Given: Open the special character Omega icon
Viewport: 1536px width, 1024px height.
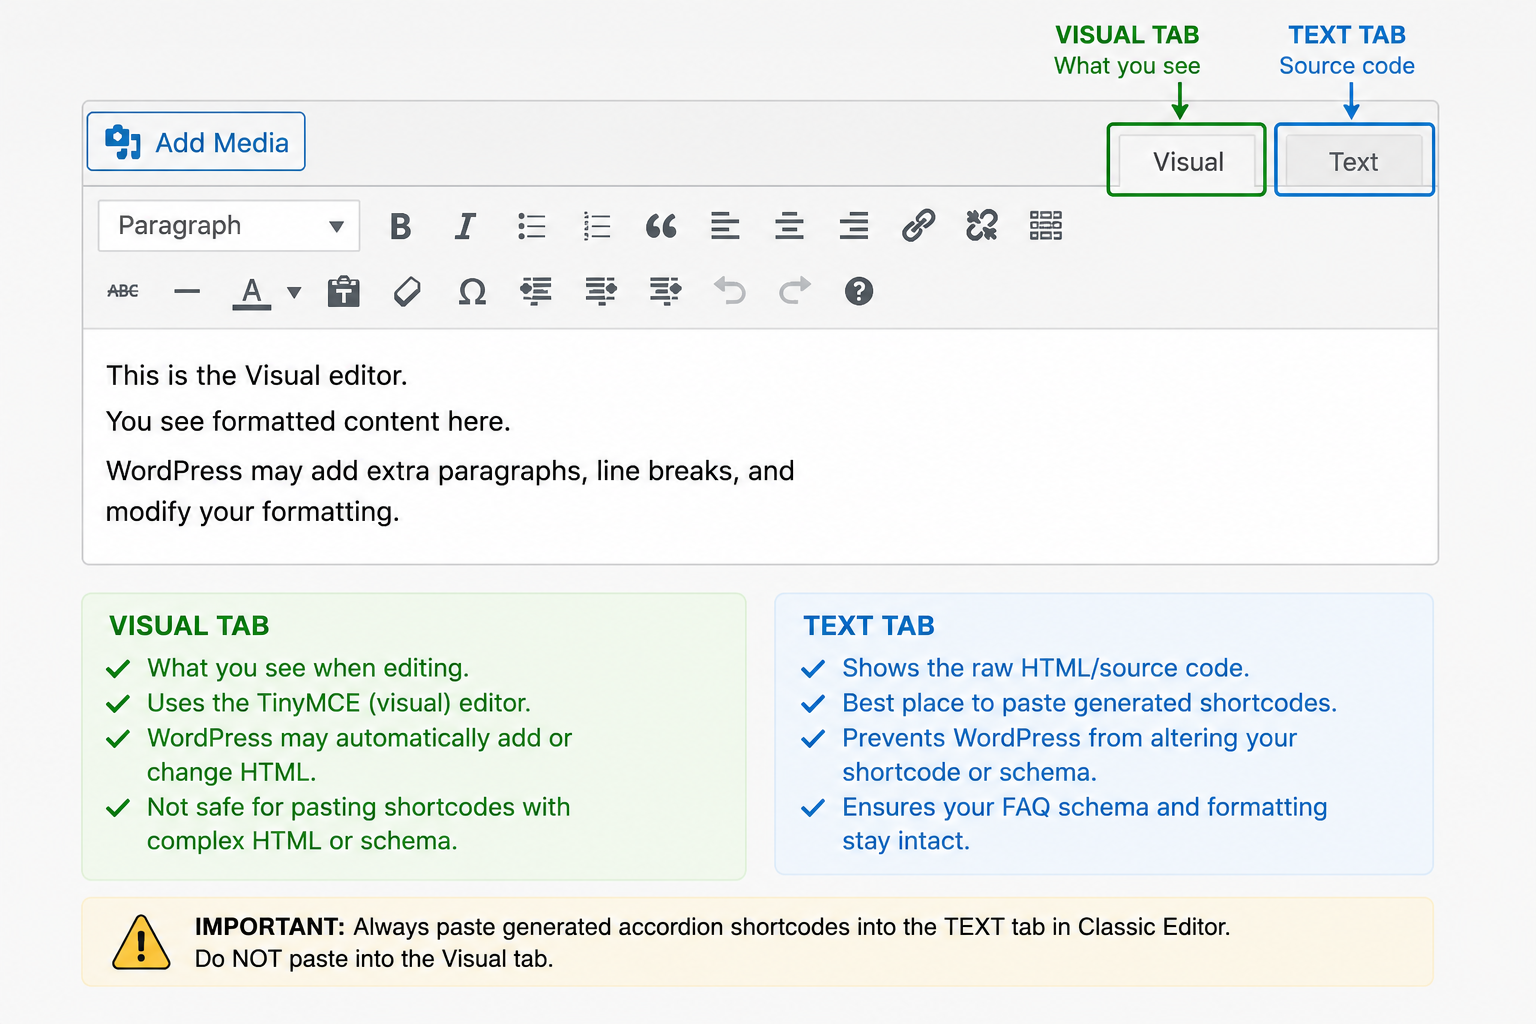Looking at the screenshot, I should coord(472,292).
